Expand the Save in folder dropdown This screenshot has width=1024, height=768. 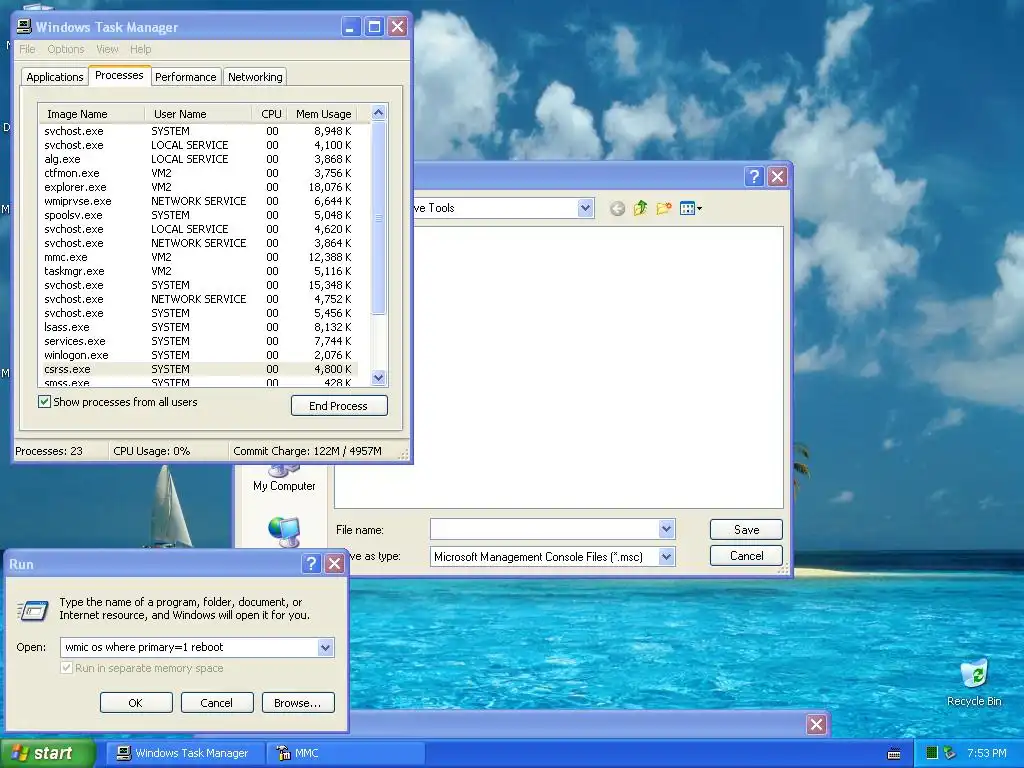point(585,208)
